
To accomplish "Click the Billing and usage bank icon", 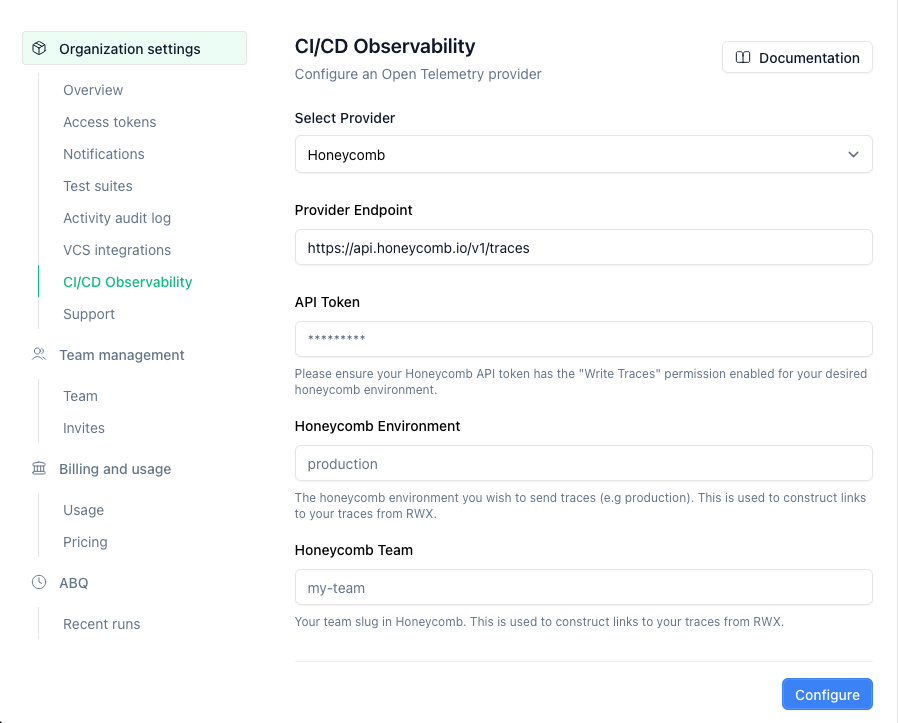I will pyautogui.click(x=39, y=468).
